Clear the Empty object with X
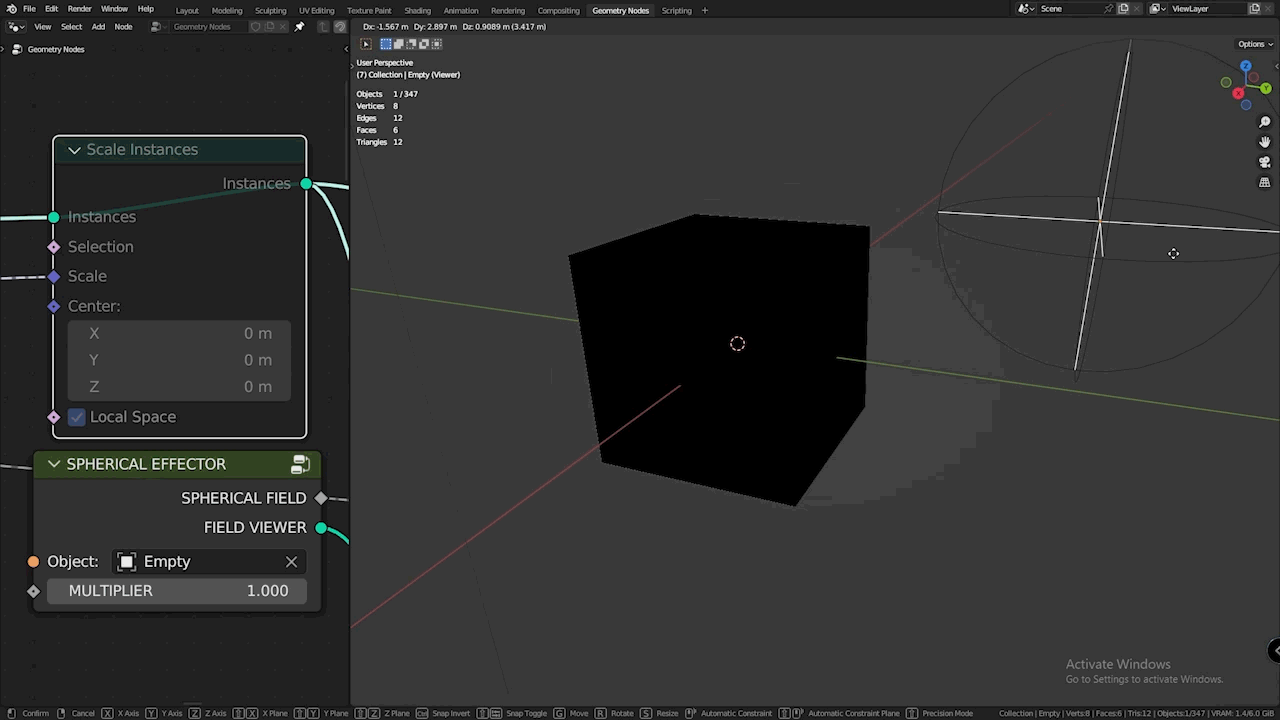The height and width of the screenshot is (720, 1280). 291,562
